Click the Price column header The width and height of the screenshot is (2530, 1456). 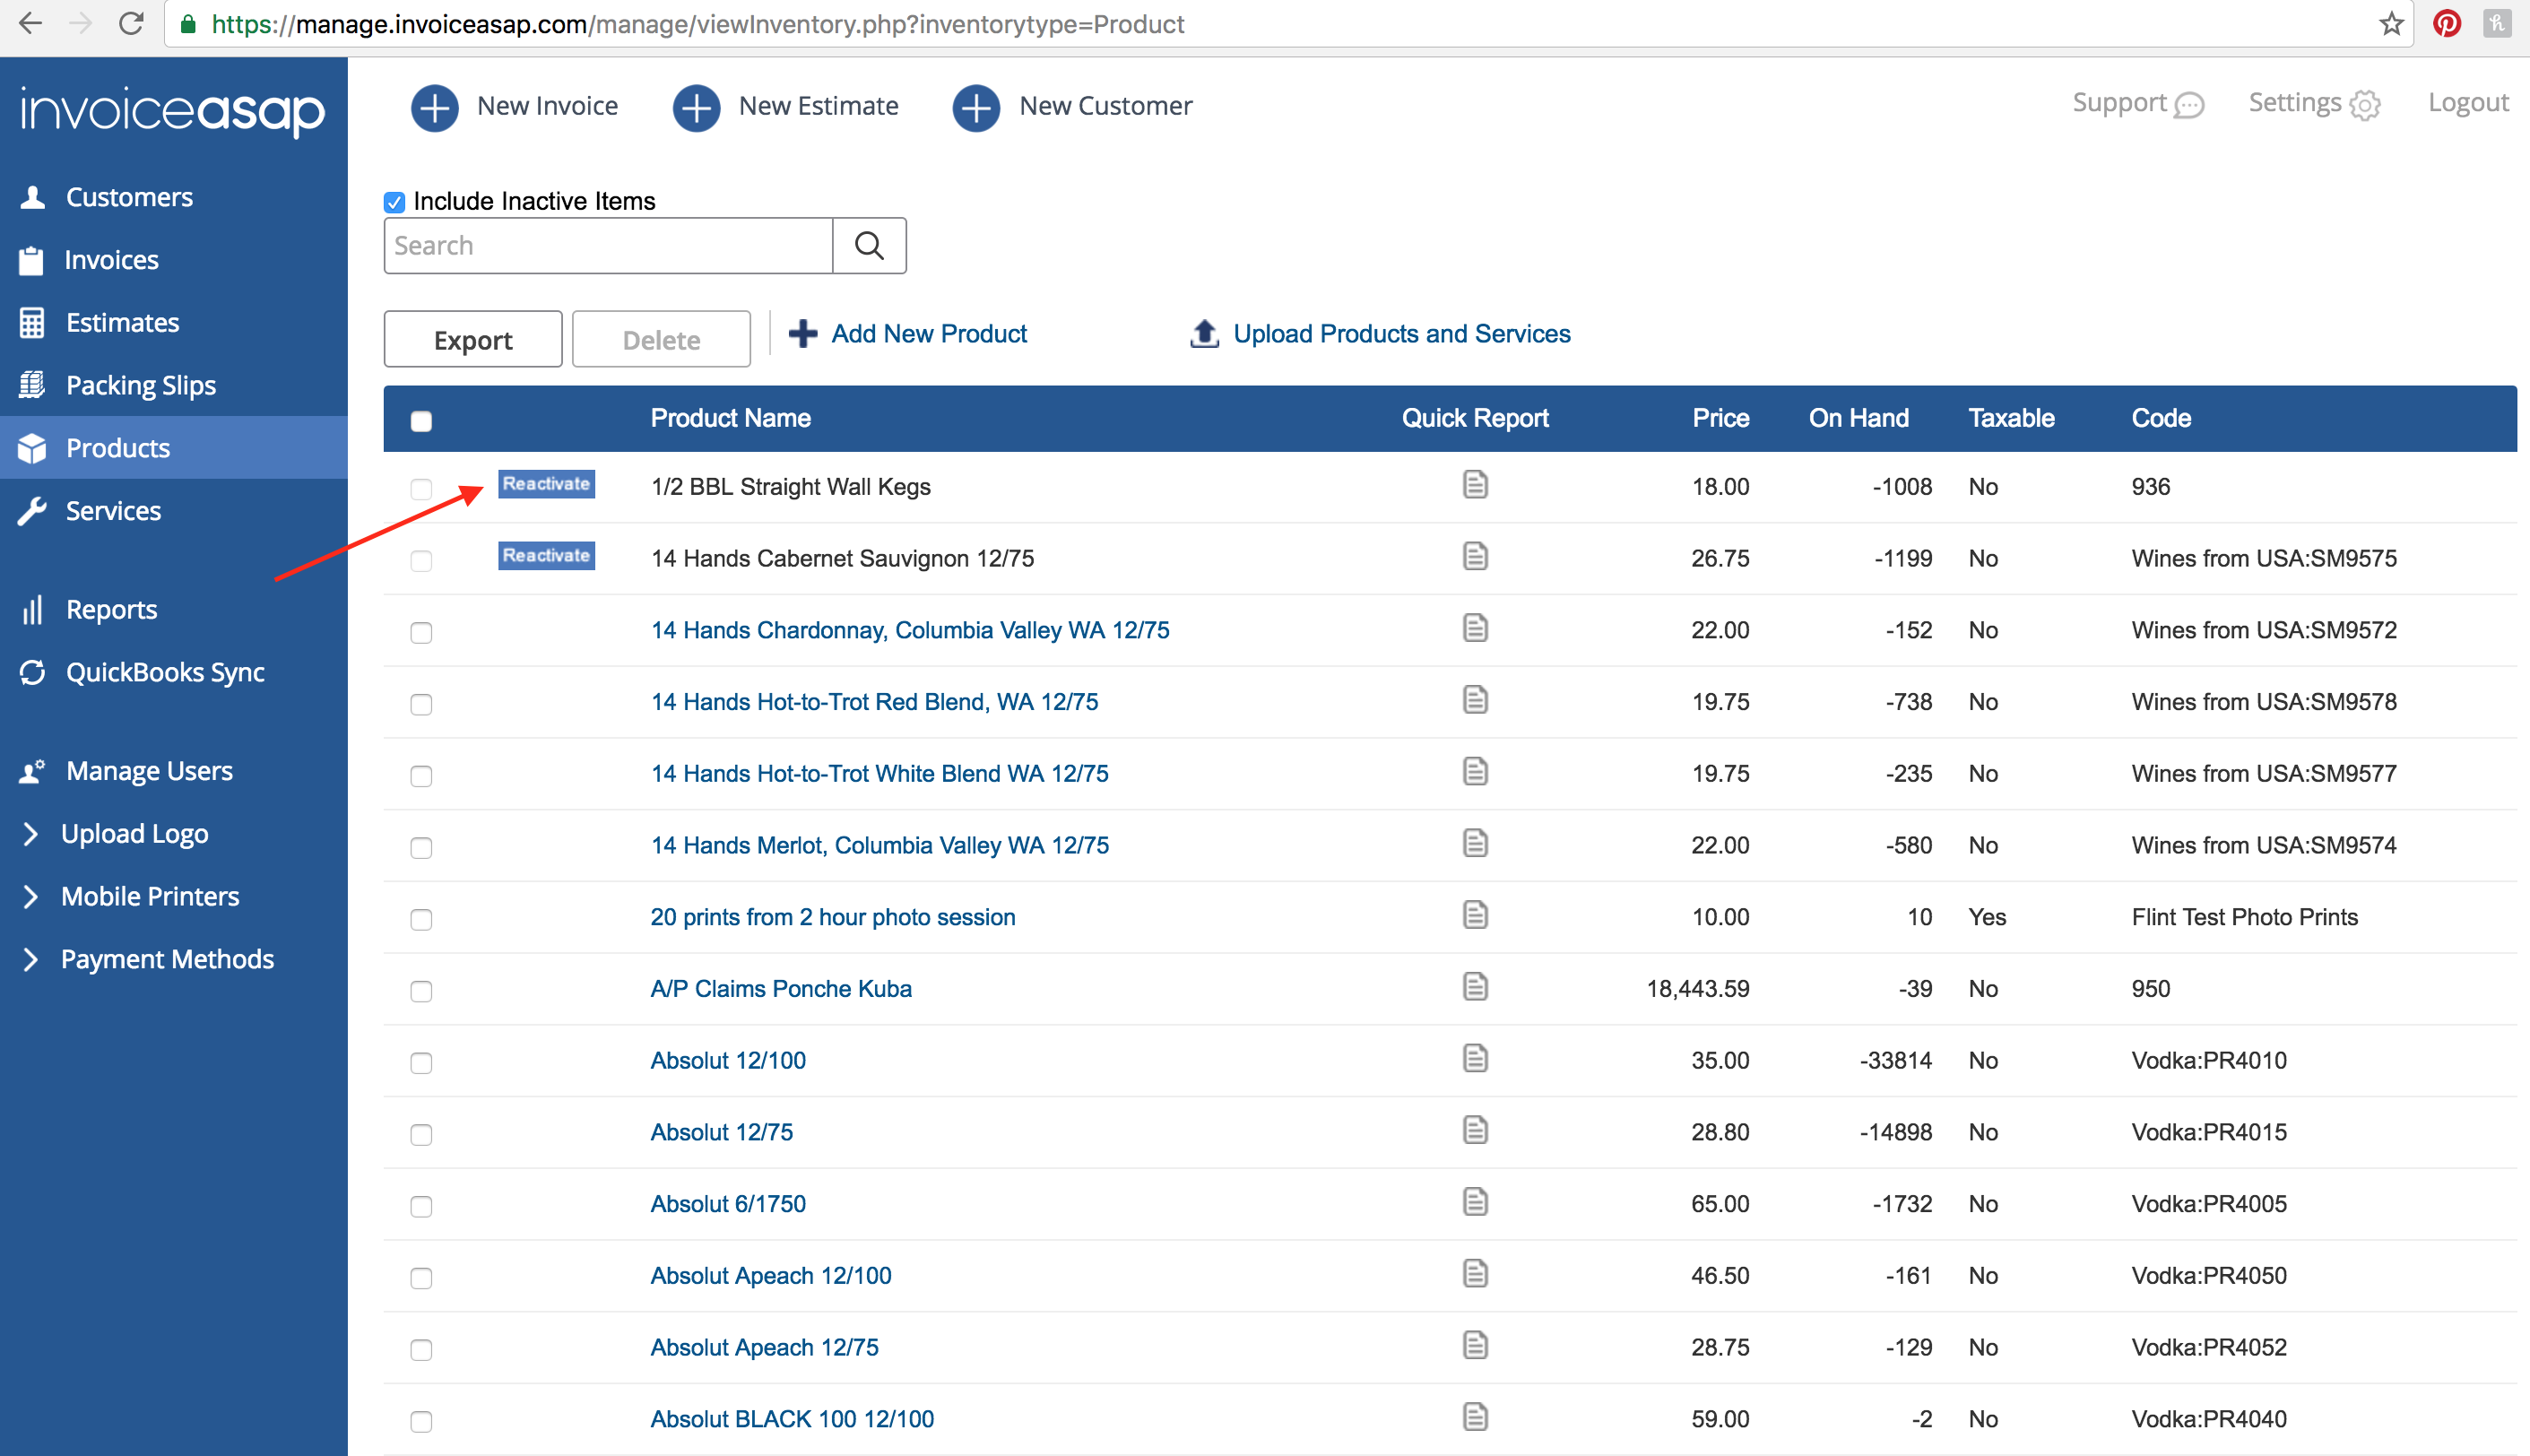(1721, 418)
